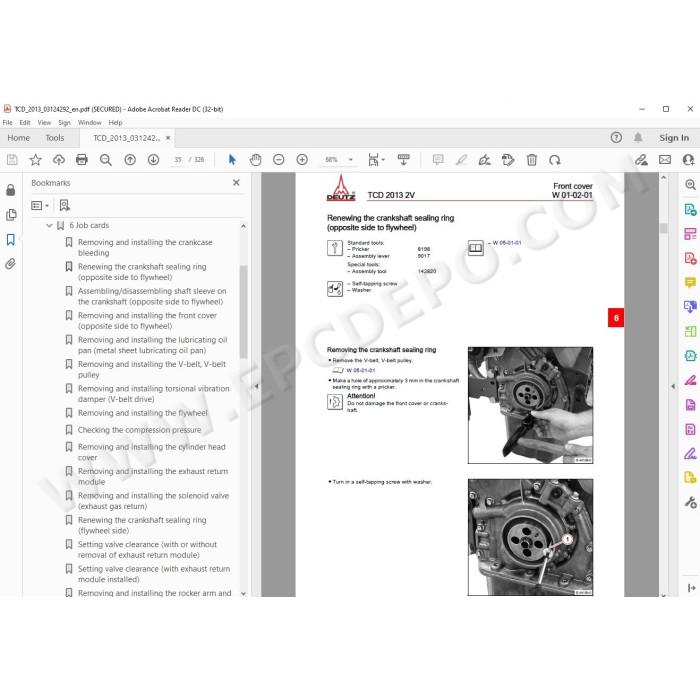Click the Save file icon in toolbar

tap(12, 160)
